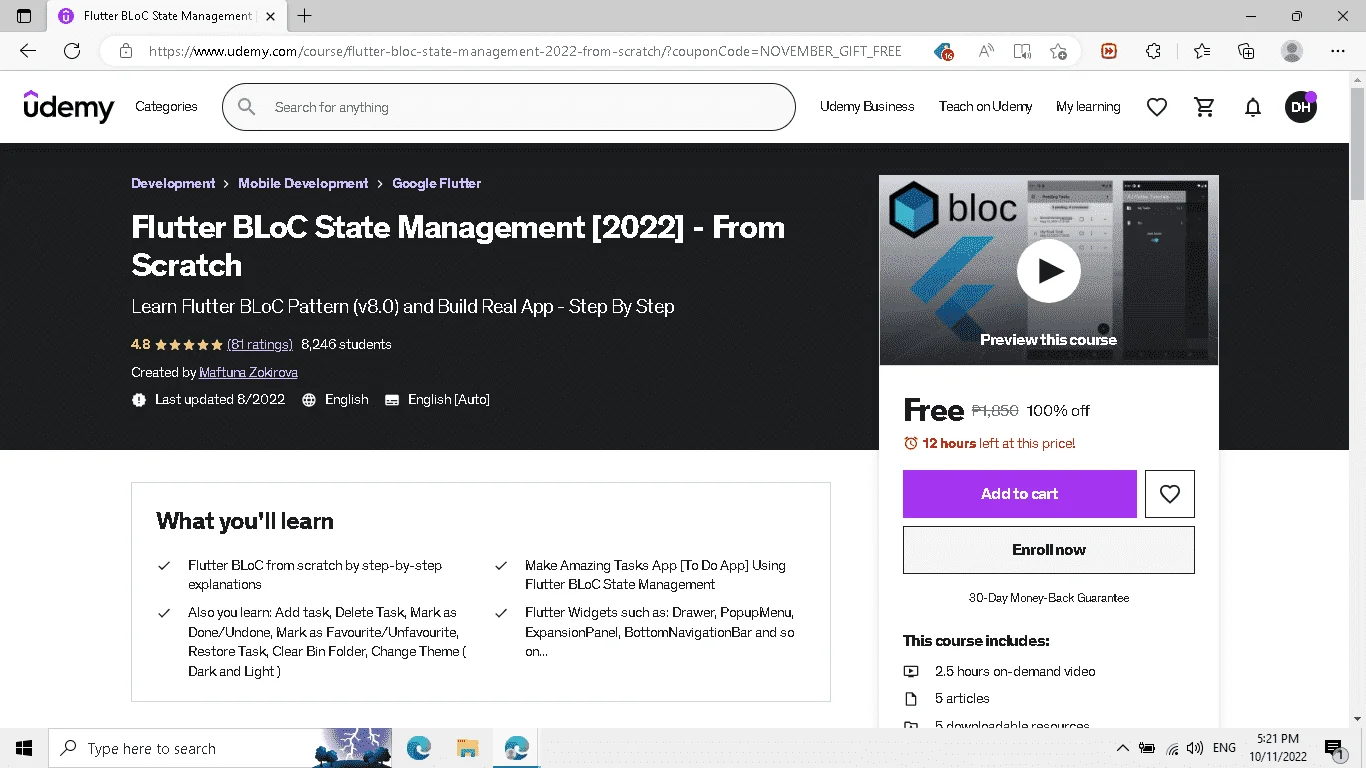Open a new browser tab

tap(305, 16)
